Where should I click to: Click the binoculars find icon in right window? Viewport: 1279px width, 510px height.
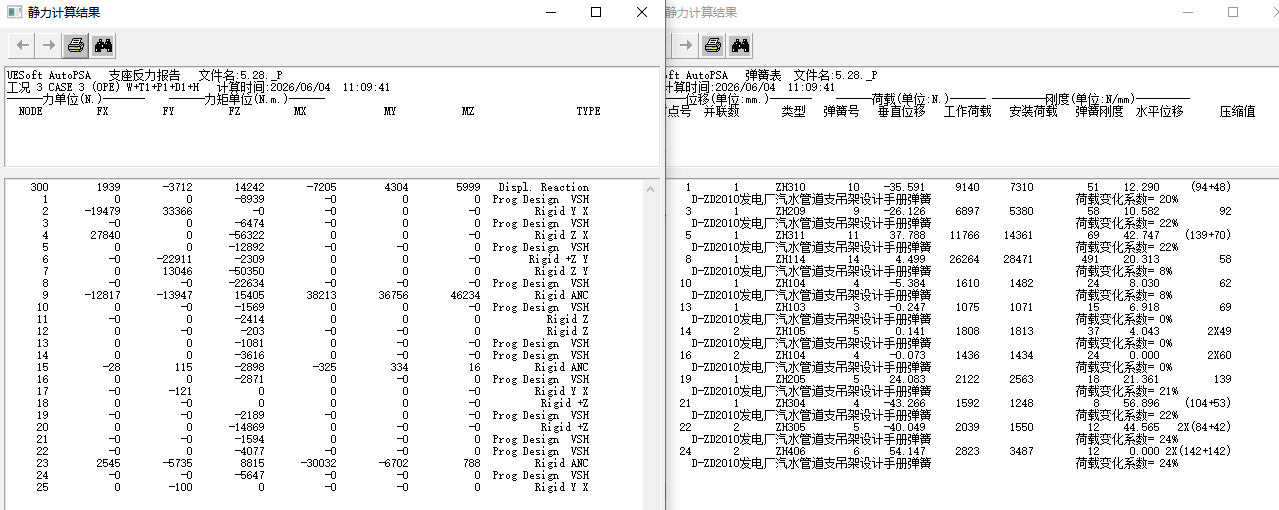740,45
